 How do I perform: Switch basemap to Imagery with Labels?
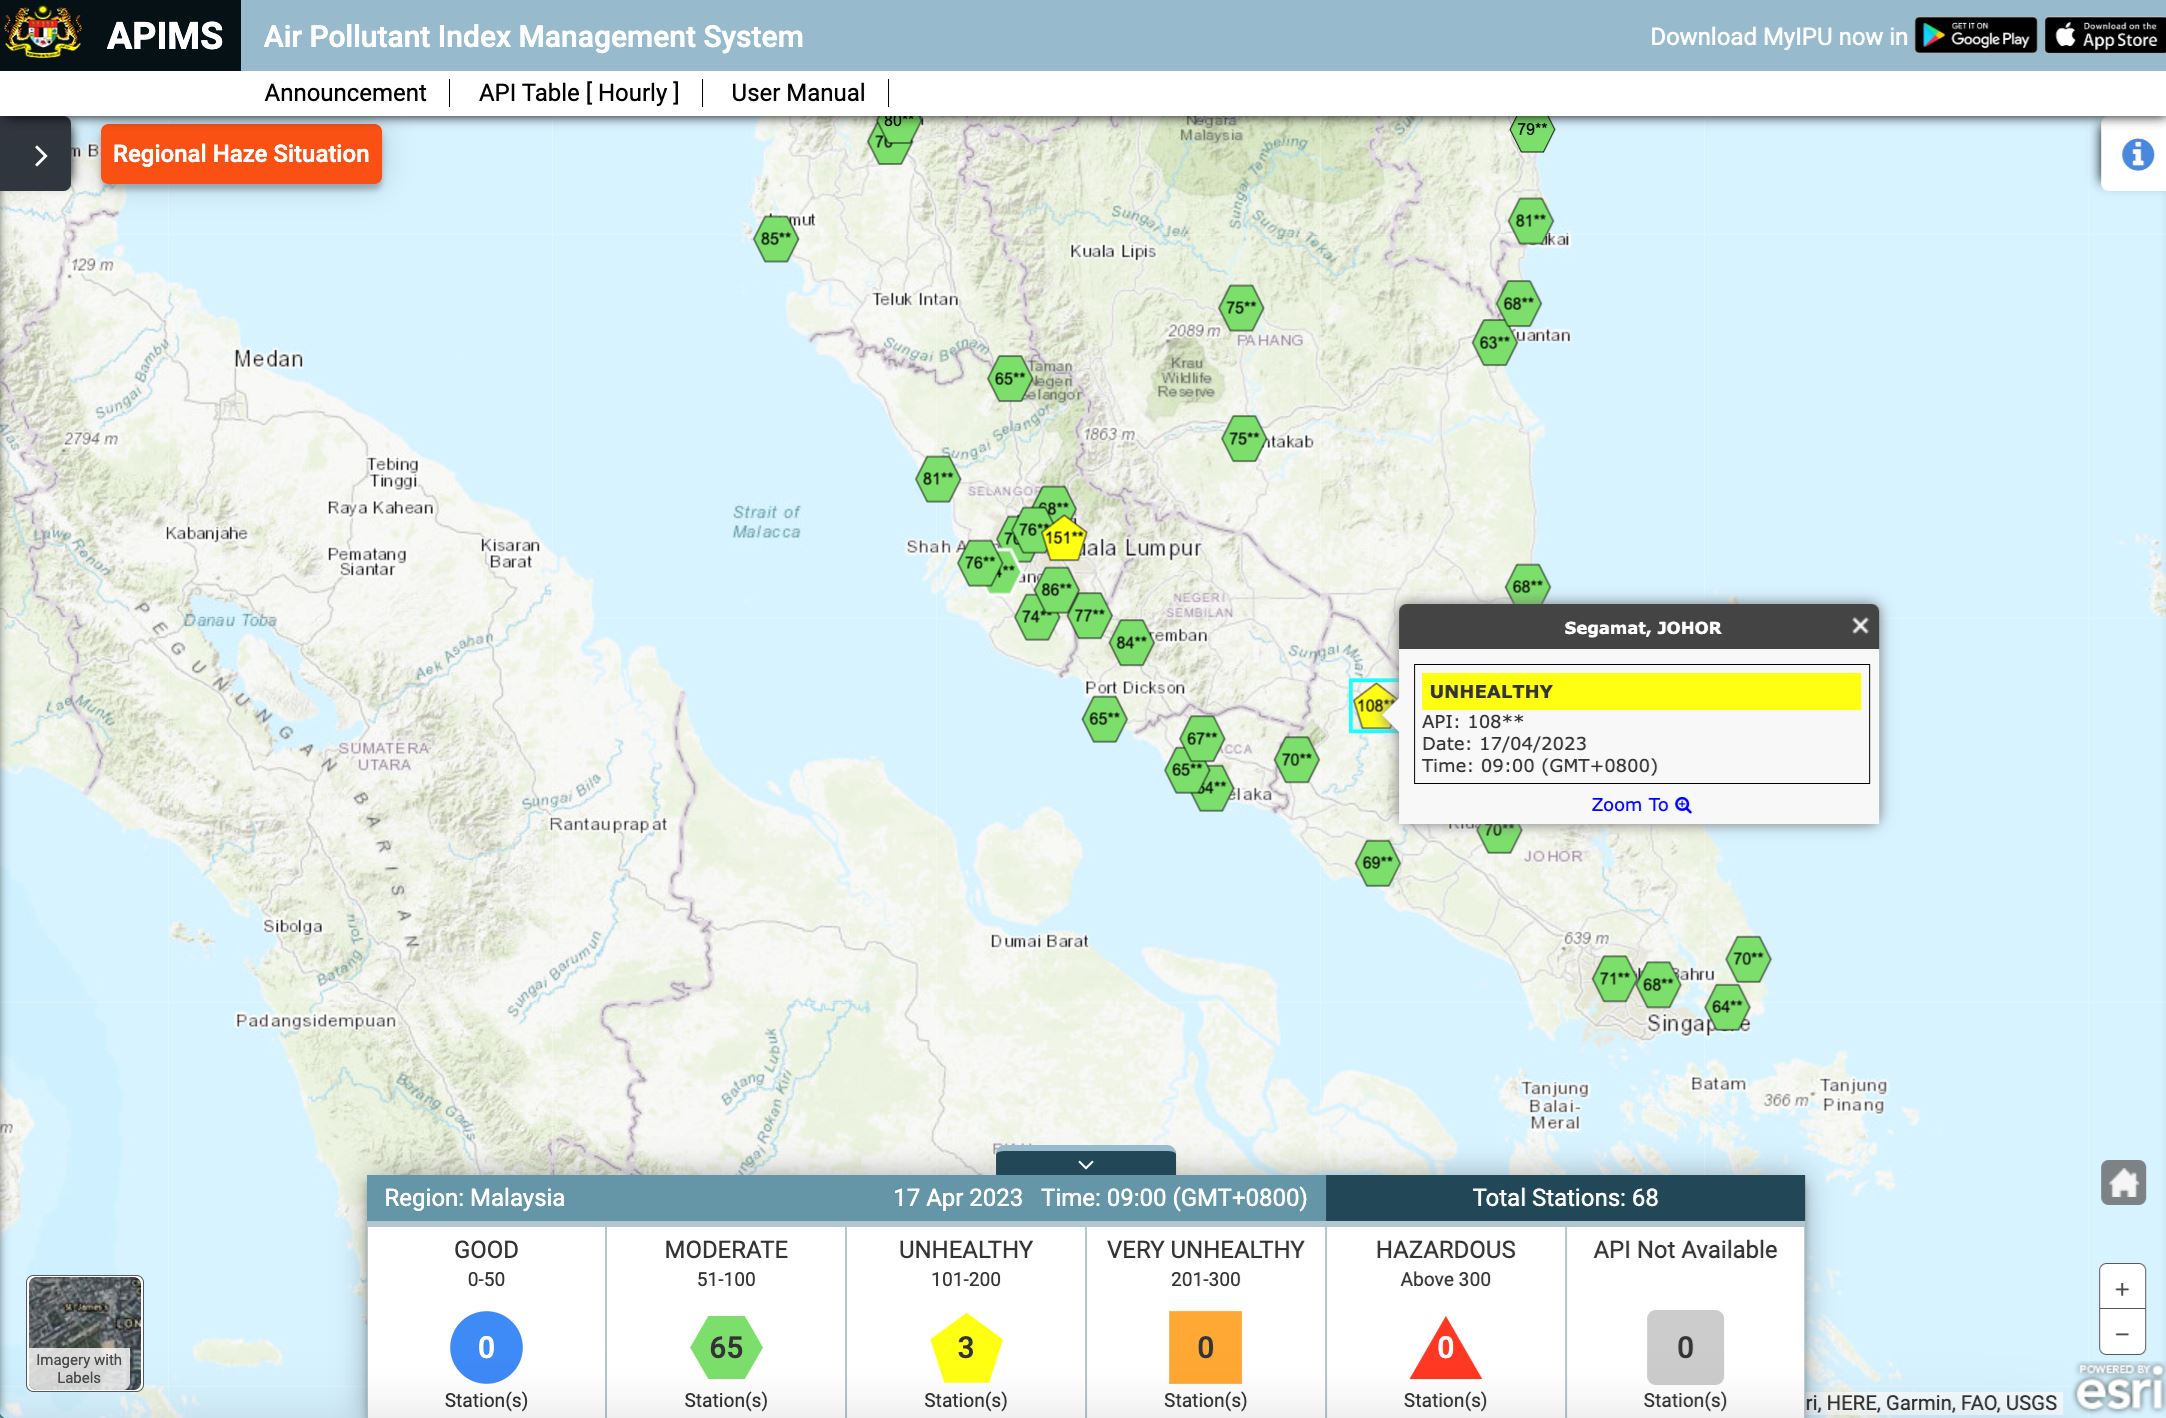pyautogui.click(x=84, y=1332)
